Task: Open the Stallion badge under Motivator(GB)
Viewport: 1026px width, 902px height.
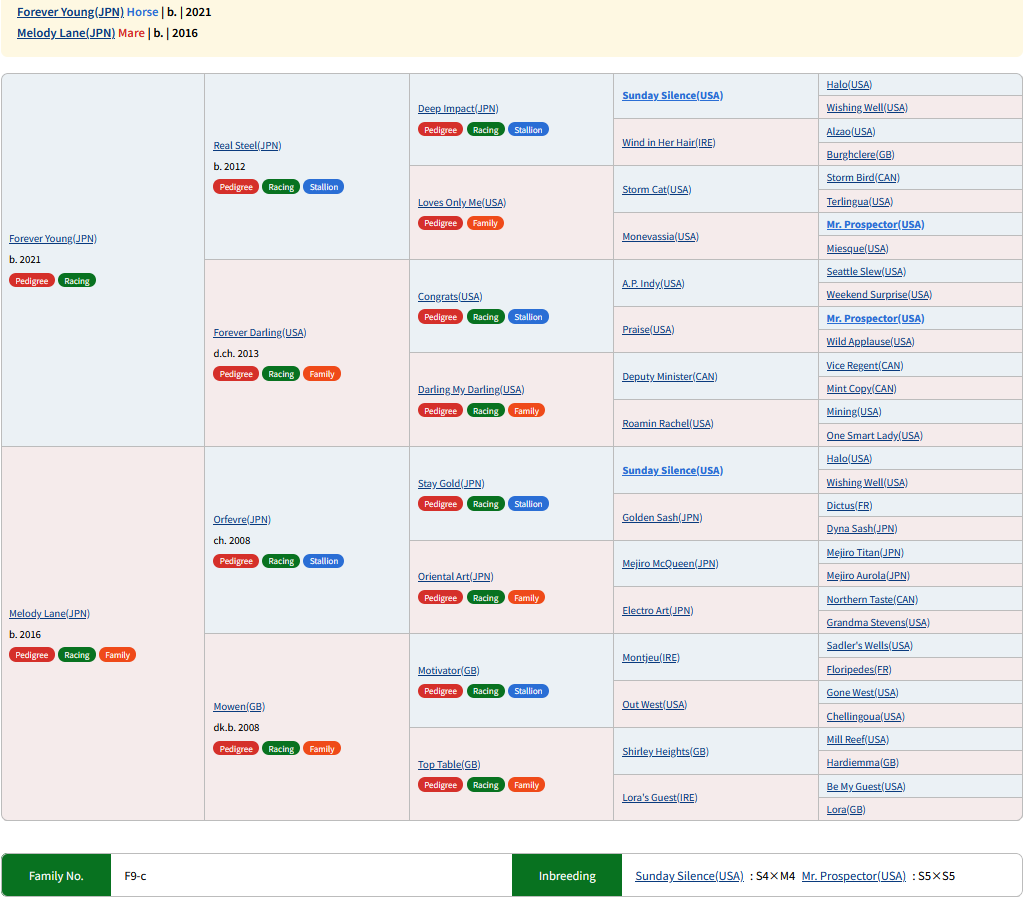Action: point(527,691)
